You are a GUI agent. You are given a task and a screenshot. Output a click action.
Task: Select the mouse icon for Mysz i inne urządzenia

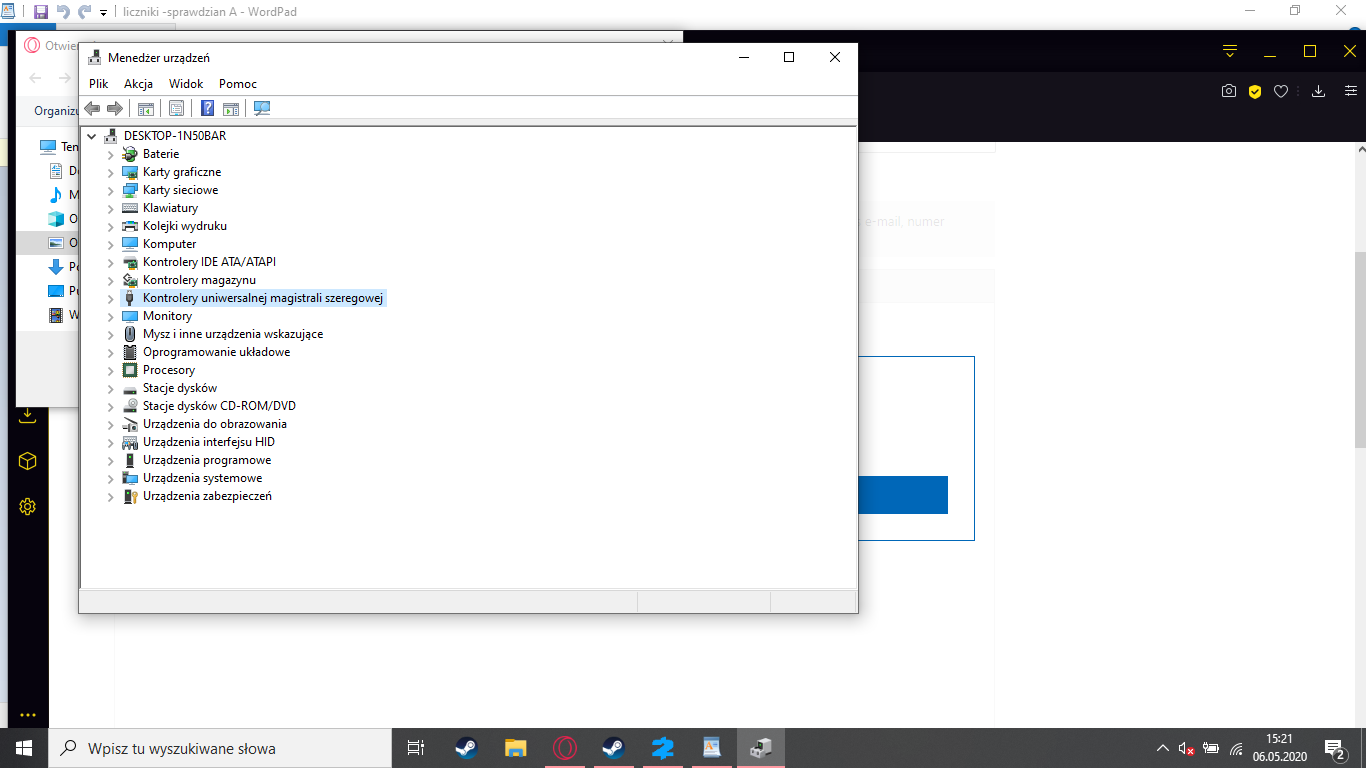click(x=129, y=334)
